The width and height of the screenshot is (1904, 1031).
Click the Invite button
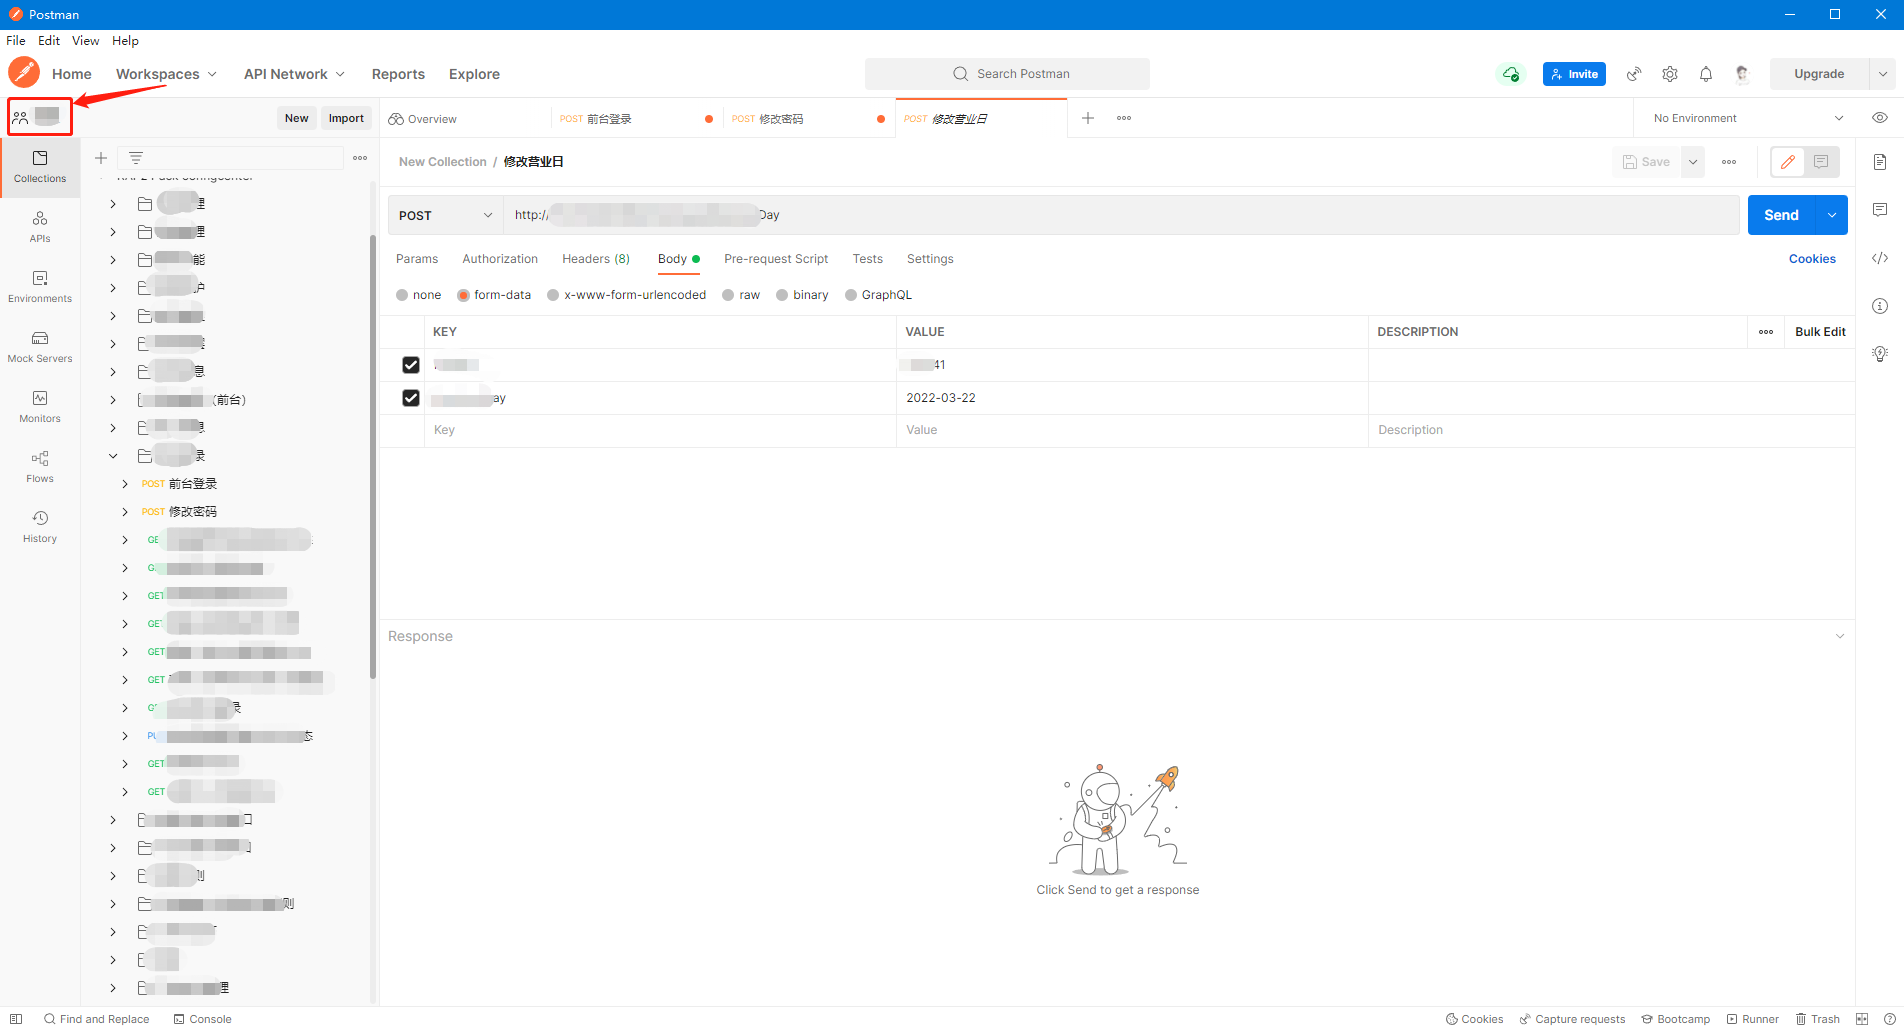point(1574,74)
